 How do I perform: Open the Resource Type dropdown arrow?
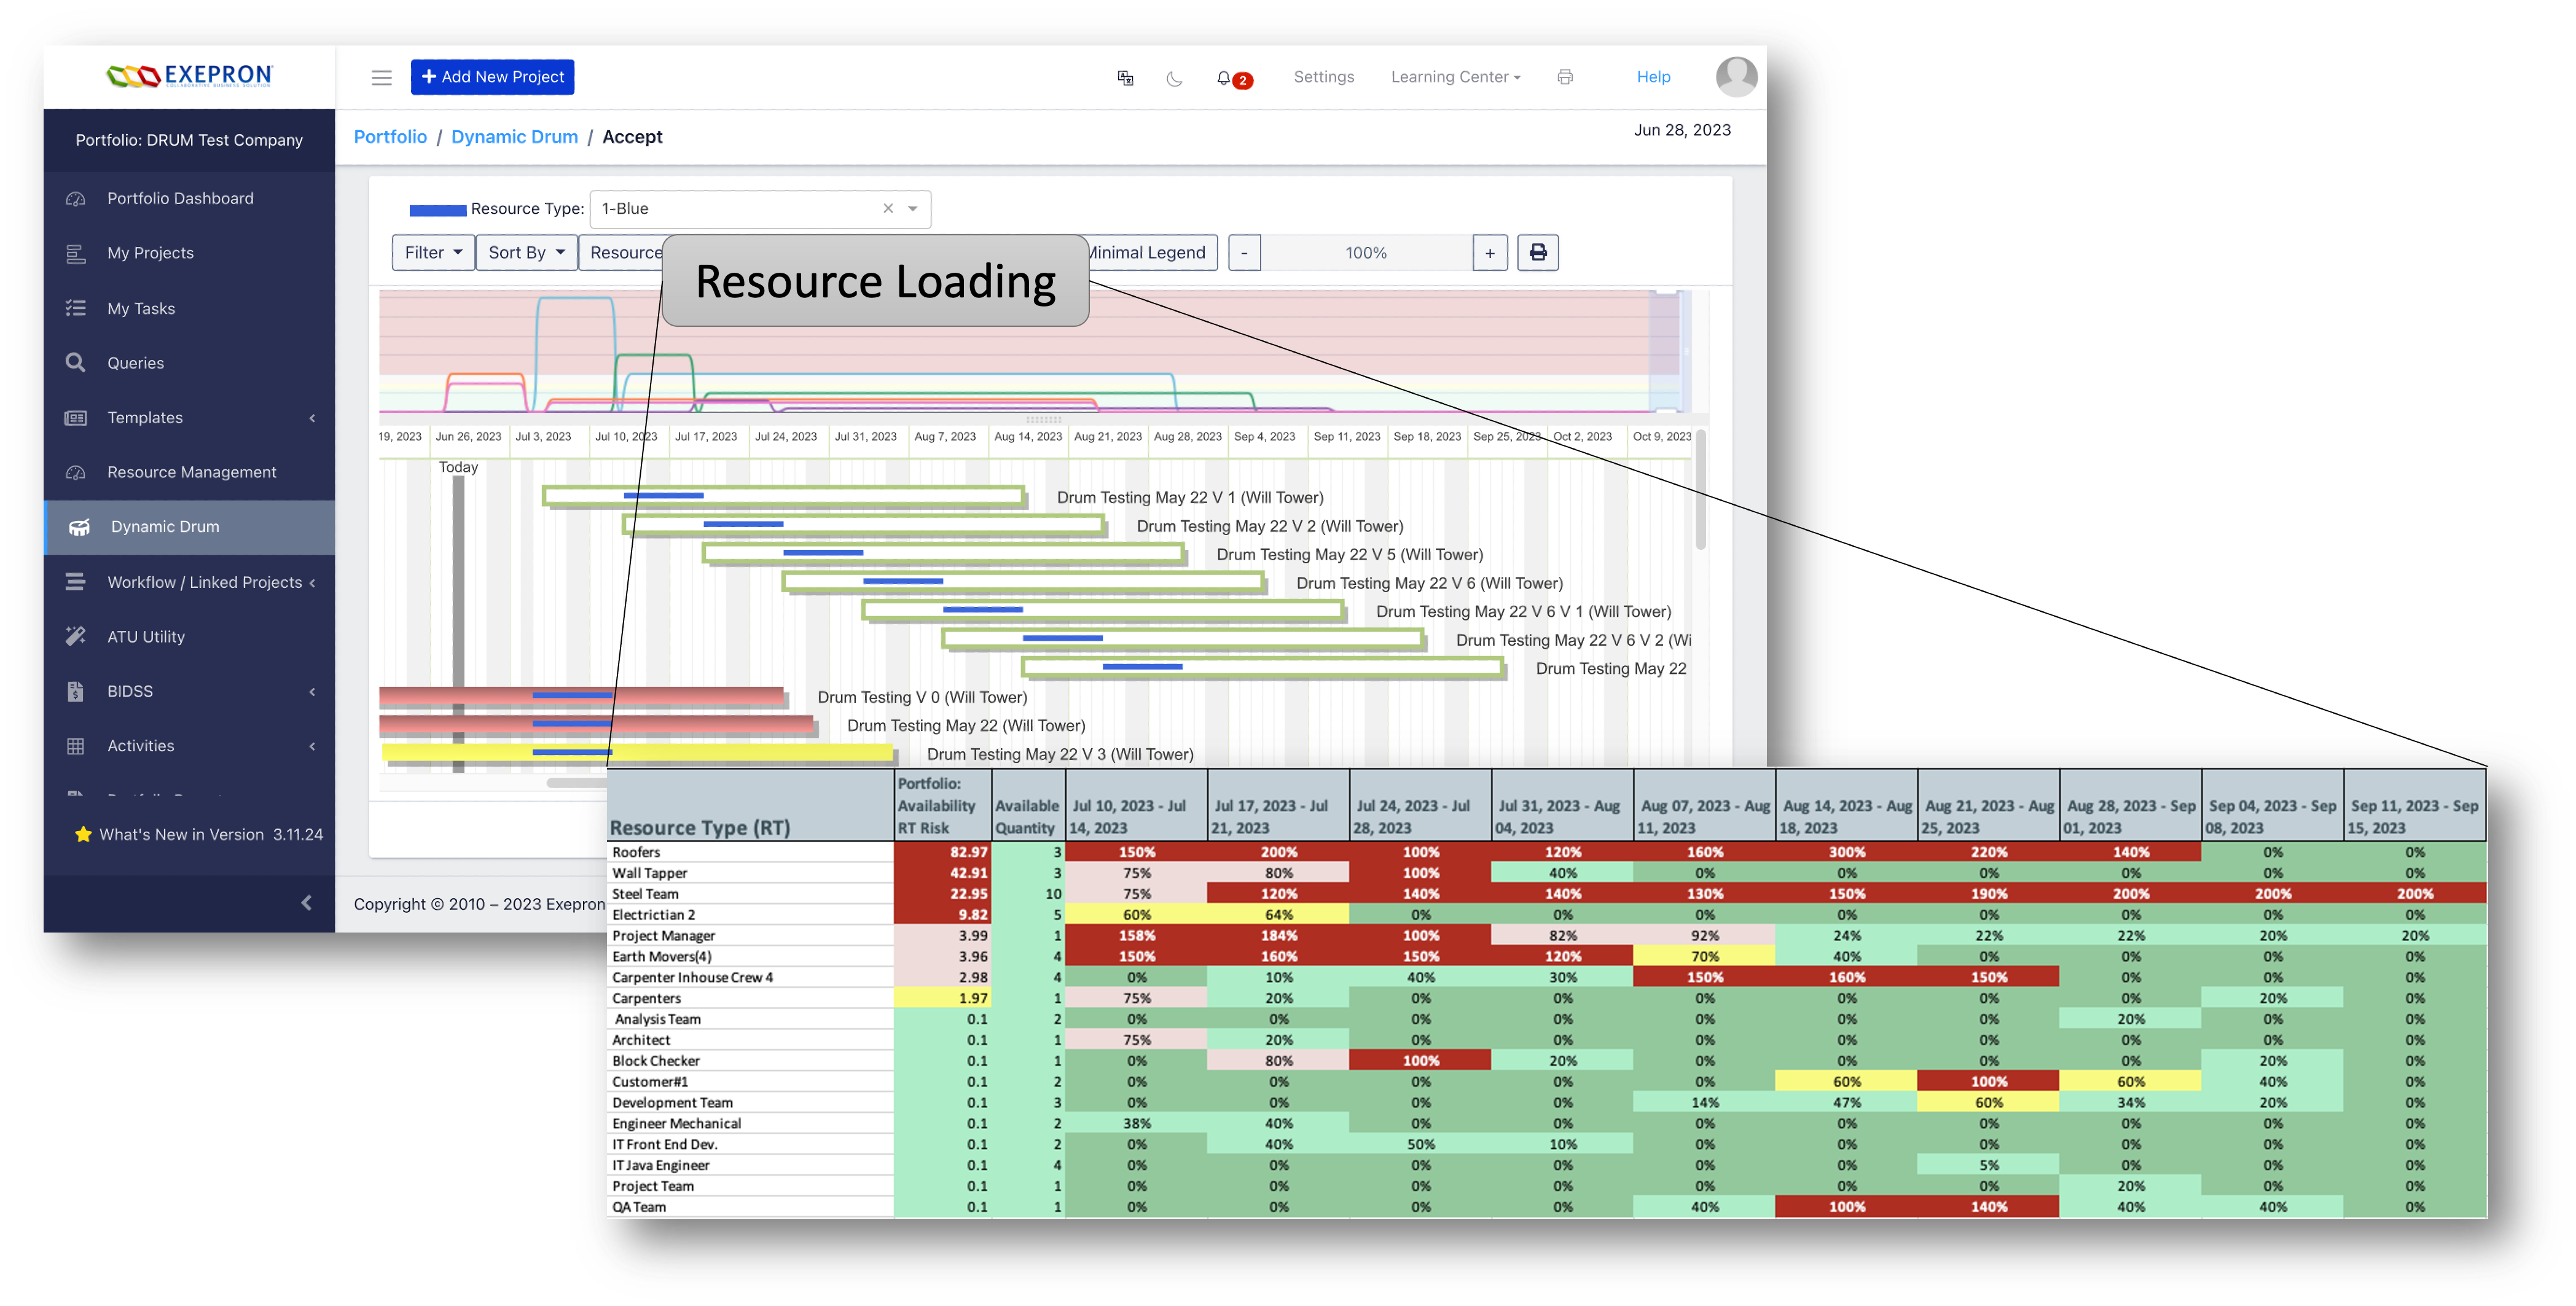click(x=912, y=209)
